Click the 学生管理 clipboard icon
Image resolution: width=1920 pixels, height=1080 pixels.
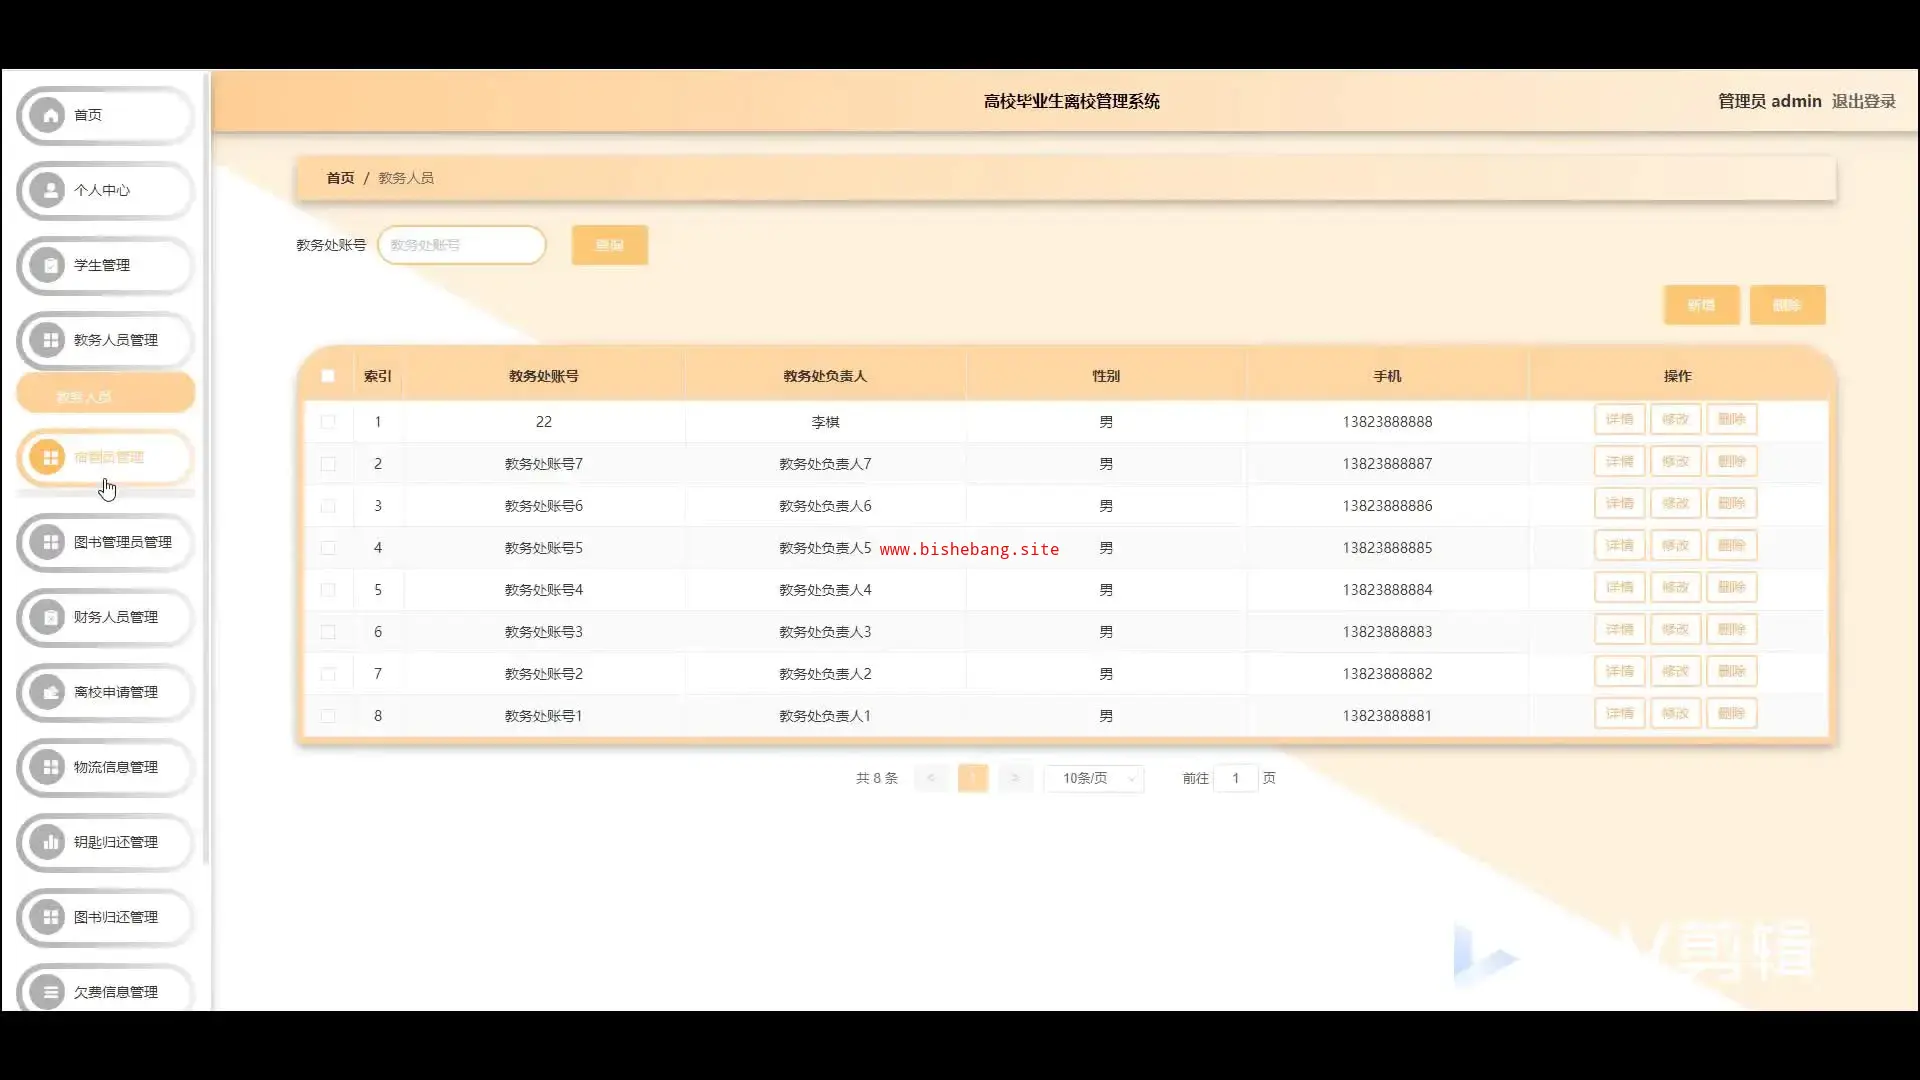click(x=48, y=265)
